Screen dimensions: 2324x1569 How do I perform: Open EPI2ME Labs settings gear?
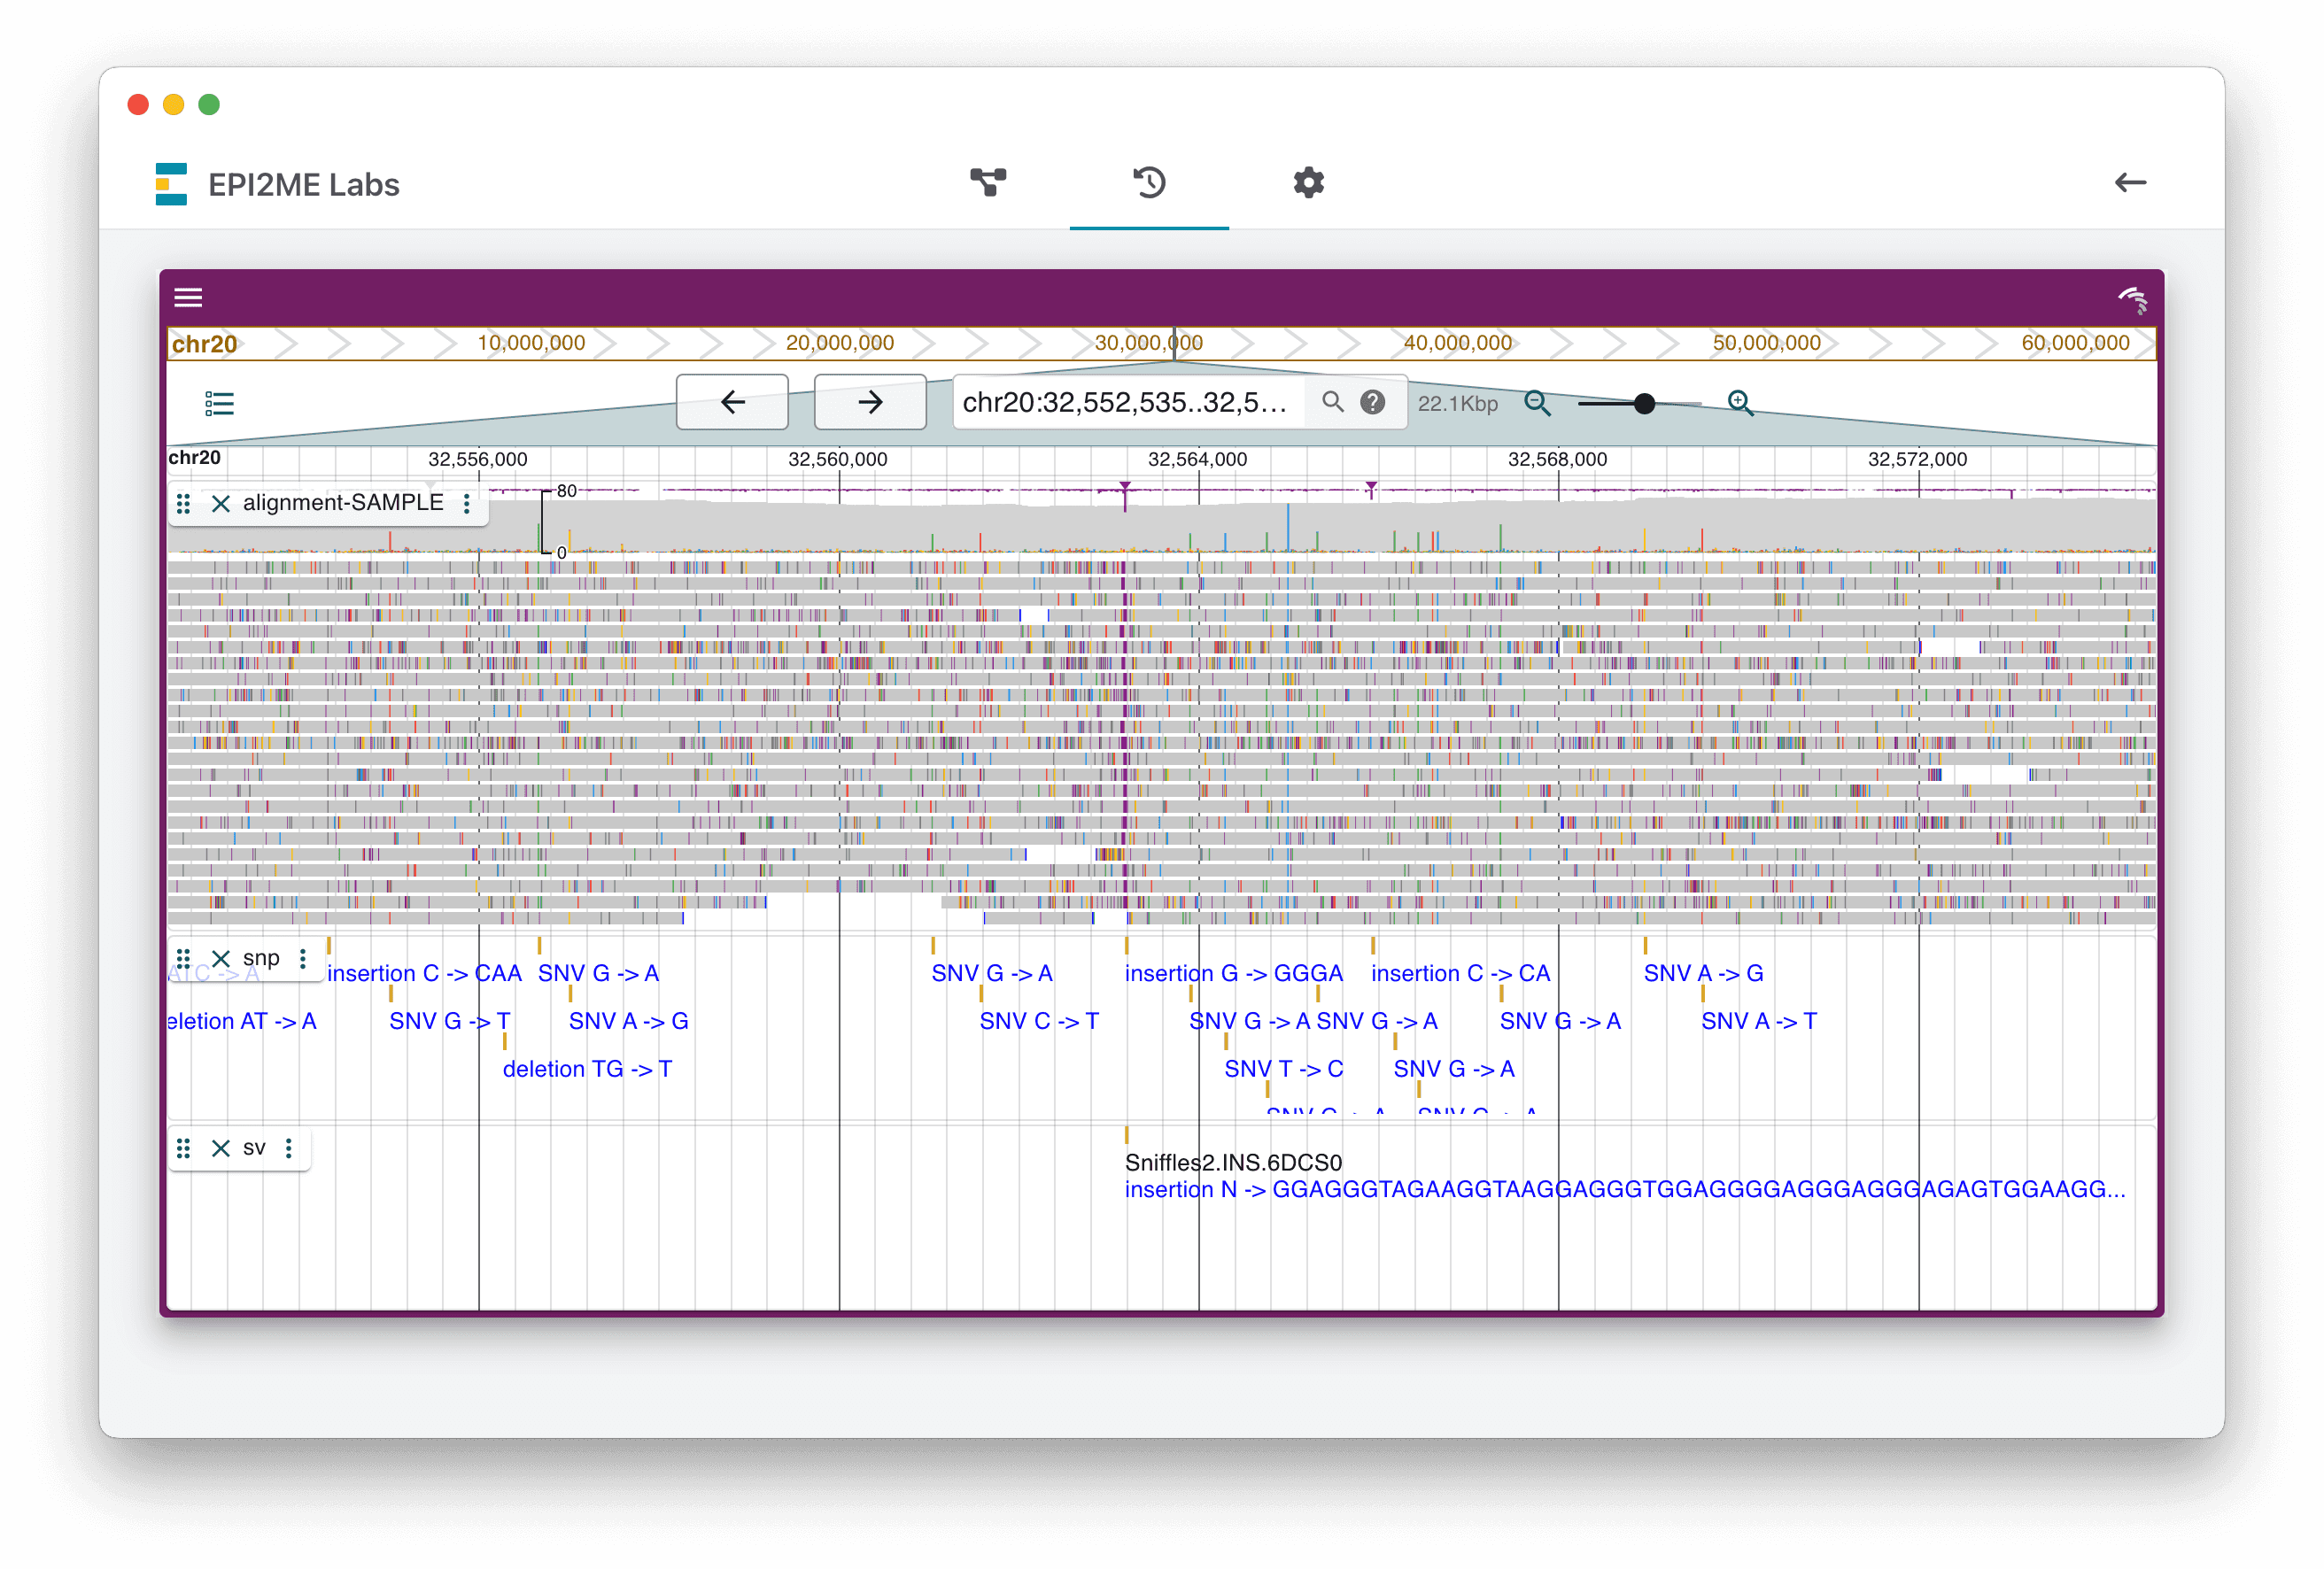tap(1308, 183)
